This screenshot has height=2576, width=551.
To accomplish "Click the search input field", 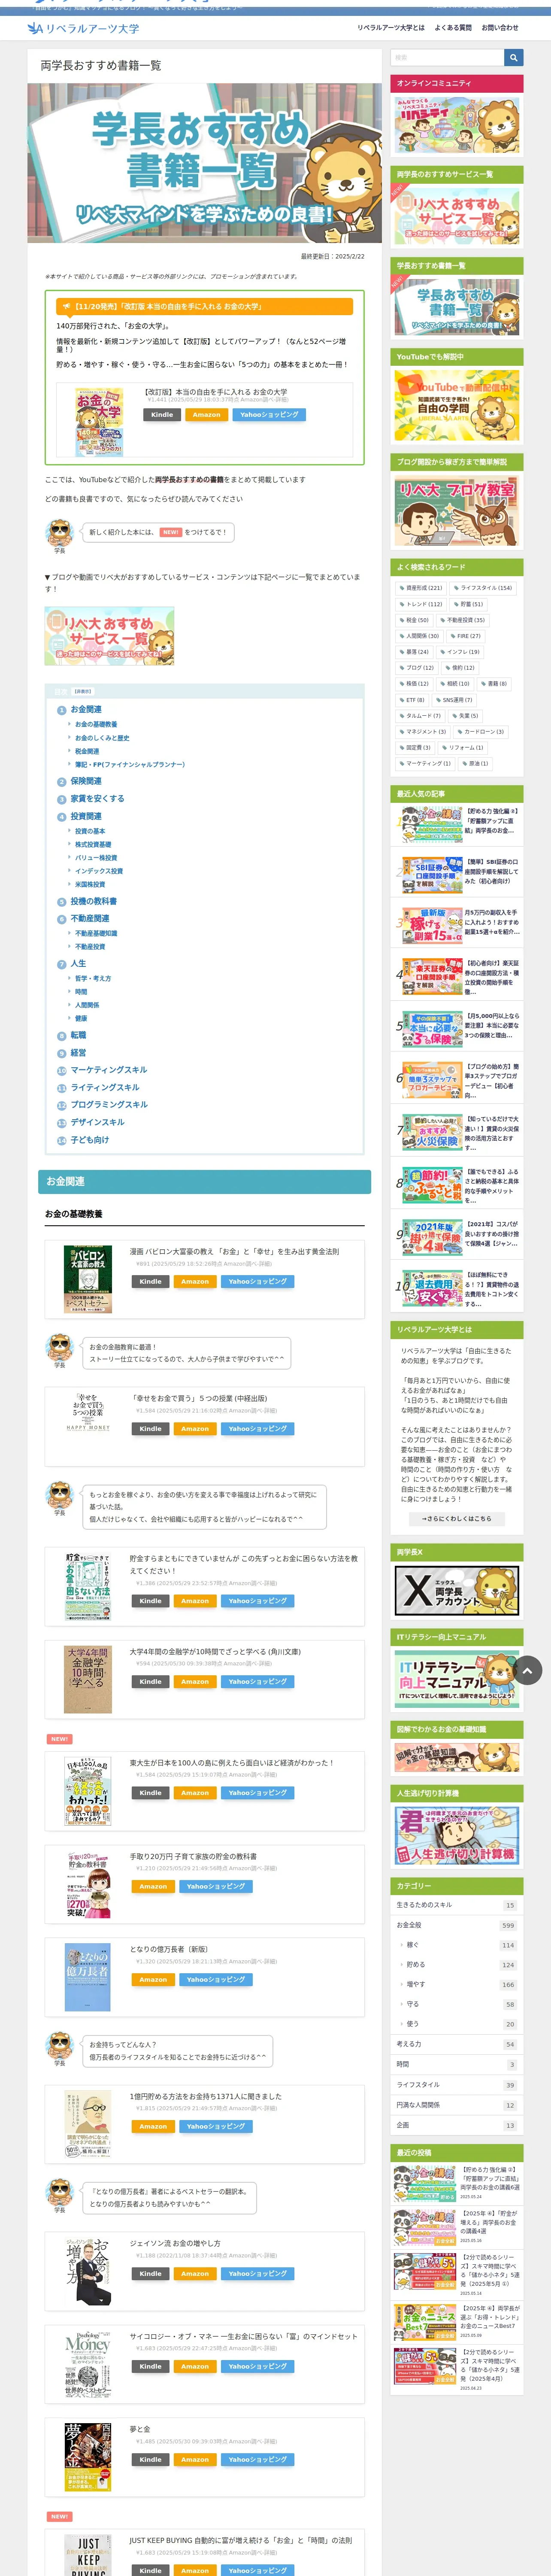I will [x=447, y=58].
